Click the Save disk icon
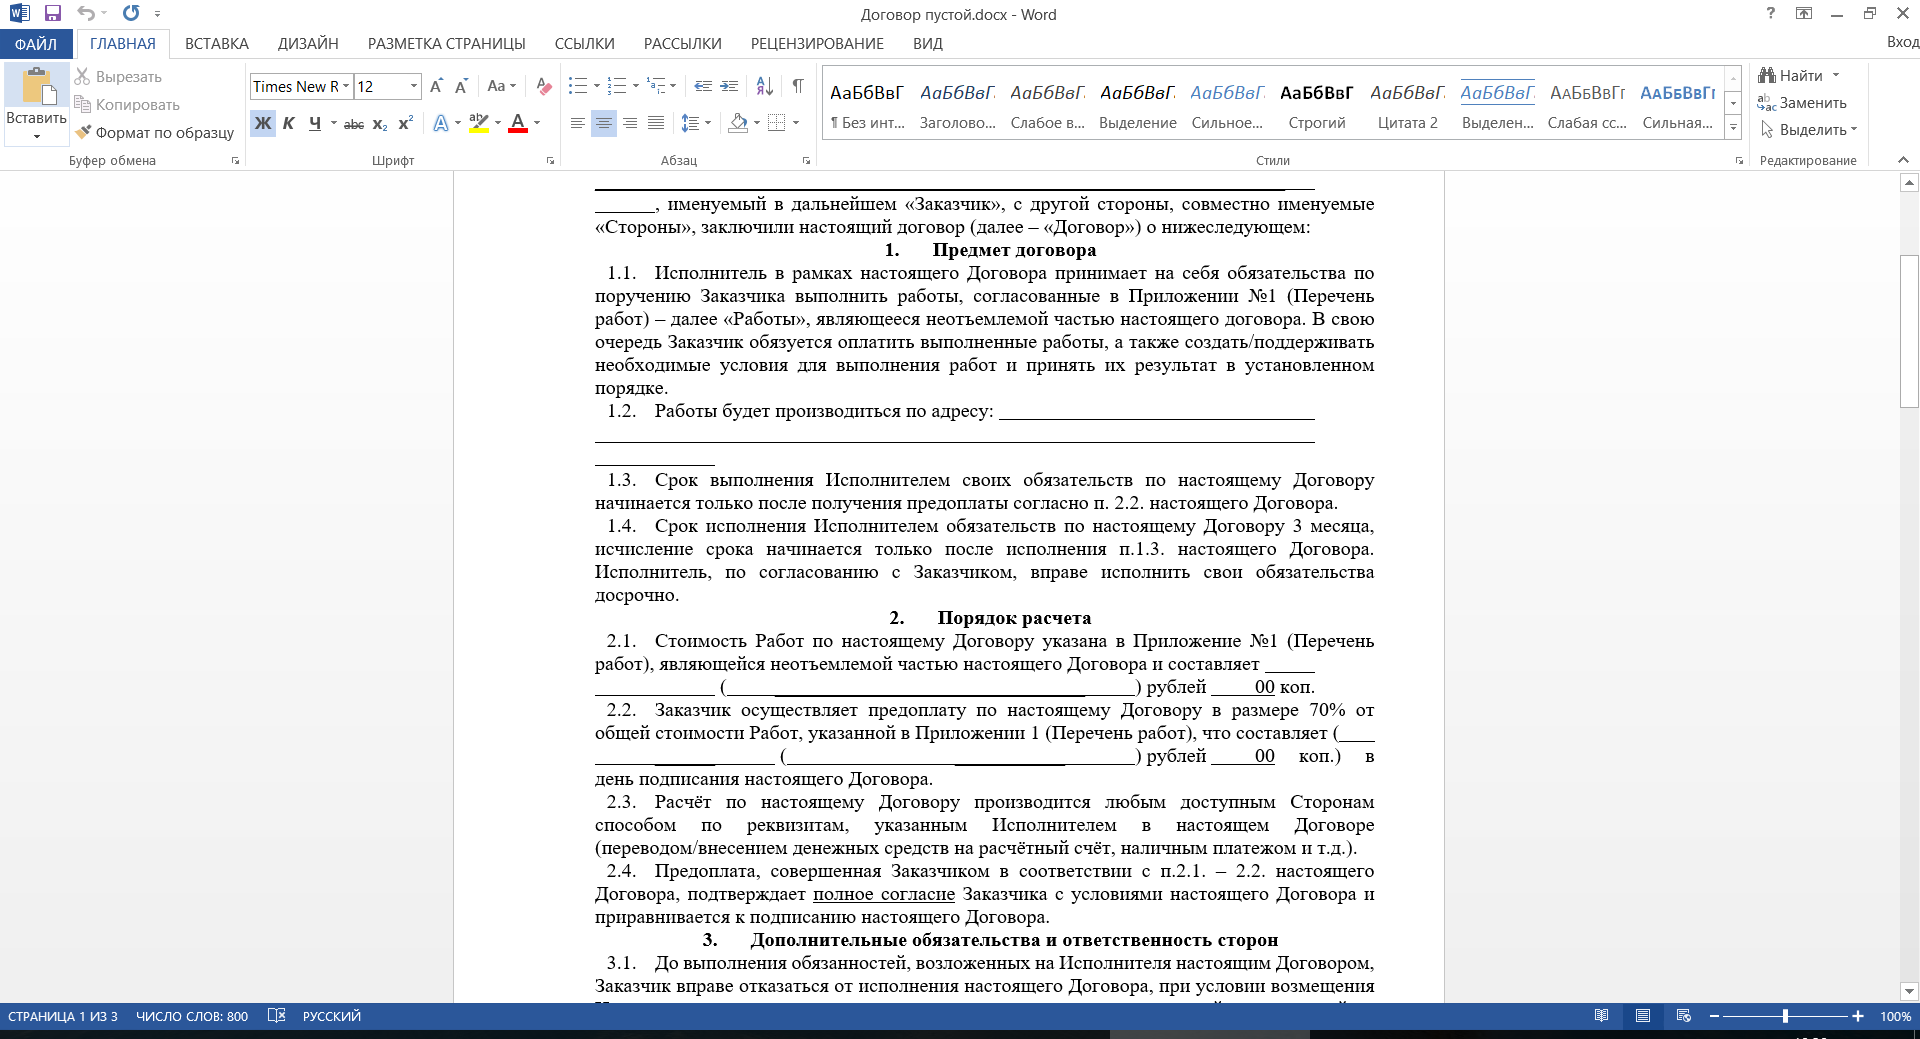 click(x=53, y=14)
